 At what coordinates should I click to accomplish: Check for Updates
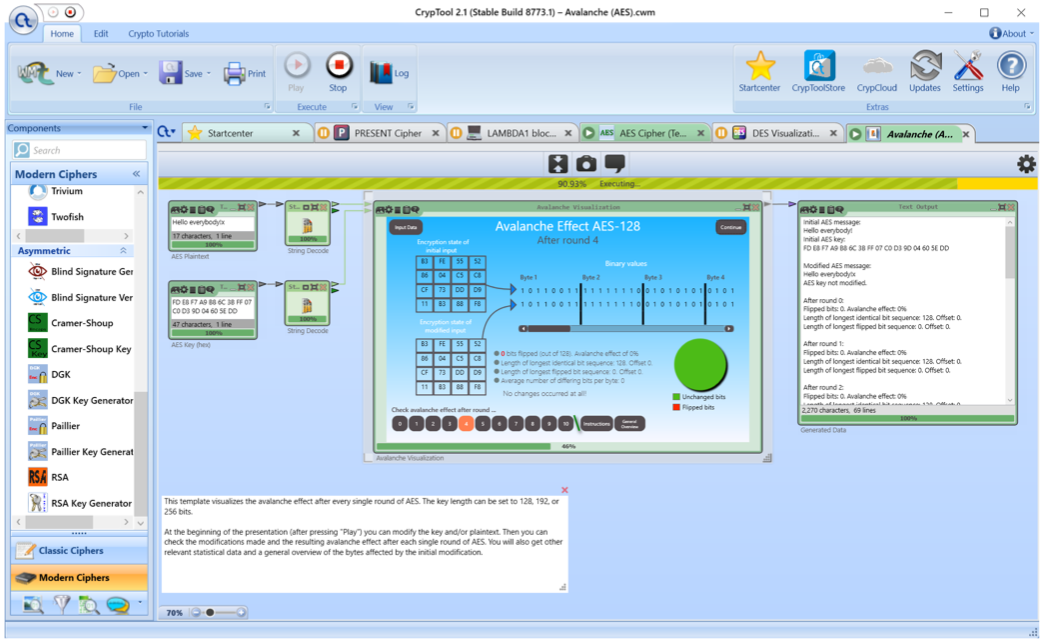(x=925, y=72)
